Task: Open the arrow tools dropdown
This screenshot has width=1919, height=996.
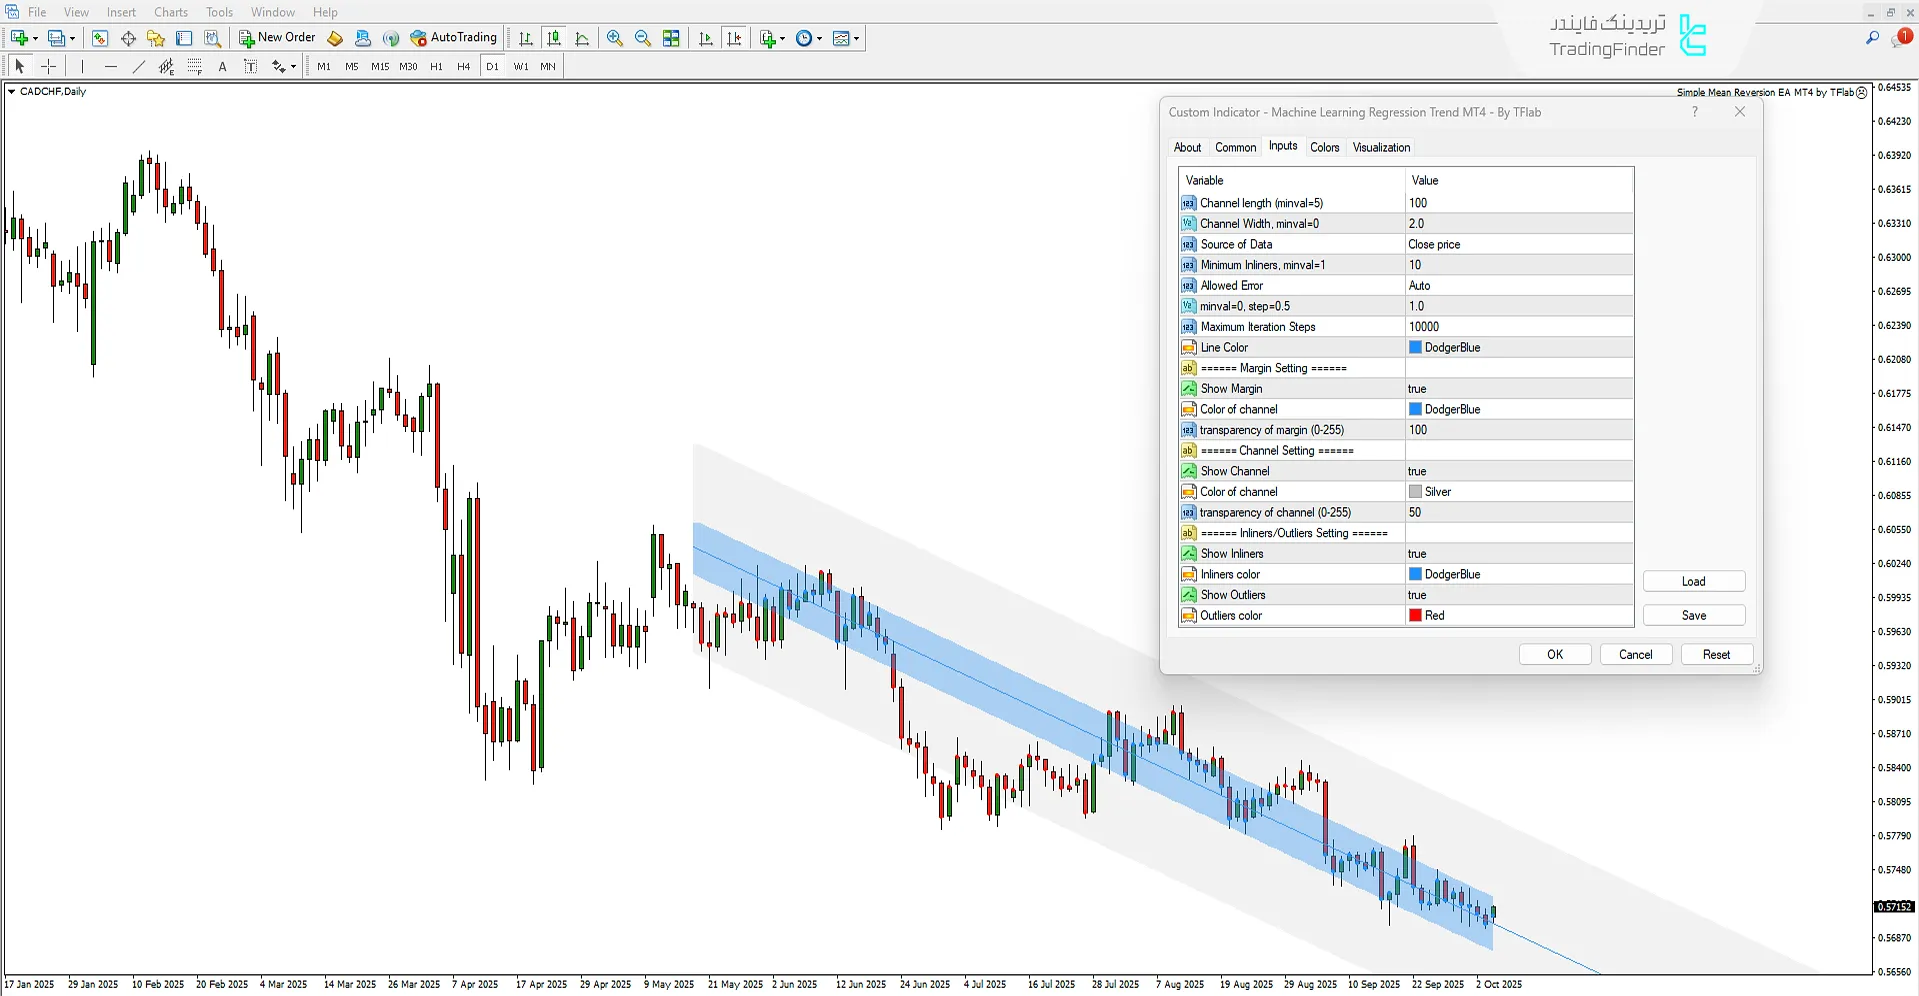Action: [293, 66]
